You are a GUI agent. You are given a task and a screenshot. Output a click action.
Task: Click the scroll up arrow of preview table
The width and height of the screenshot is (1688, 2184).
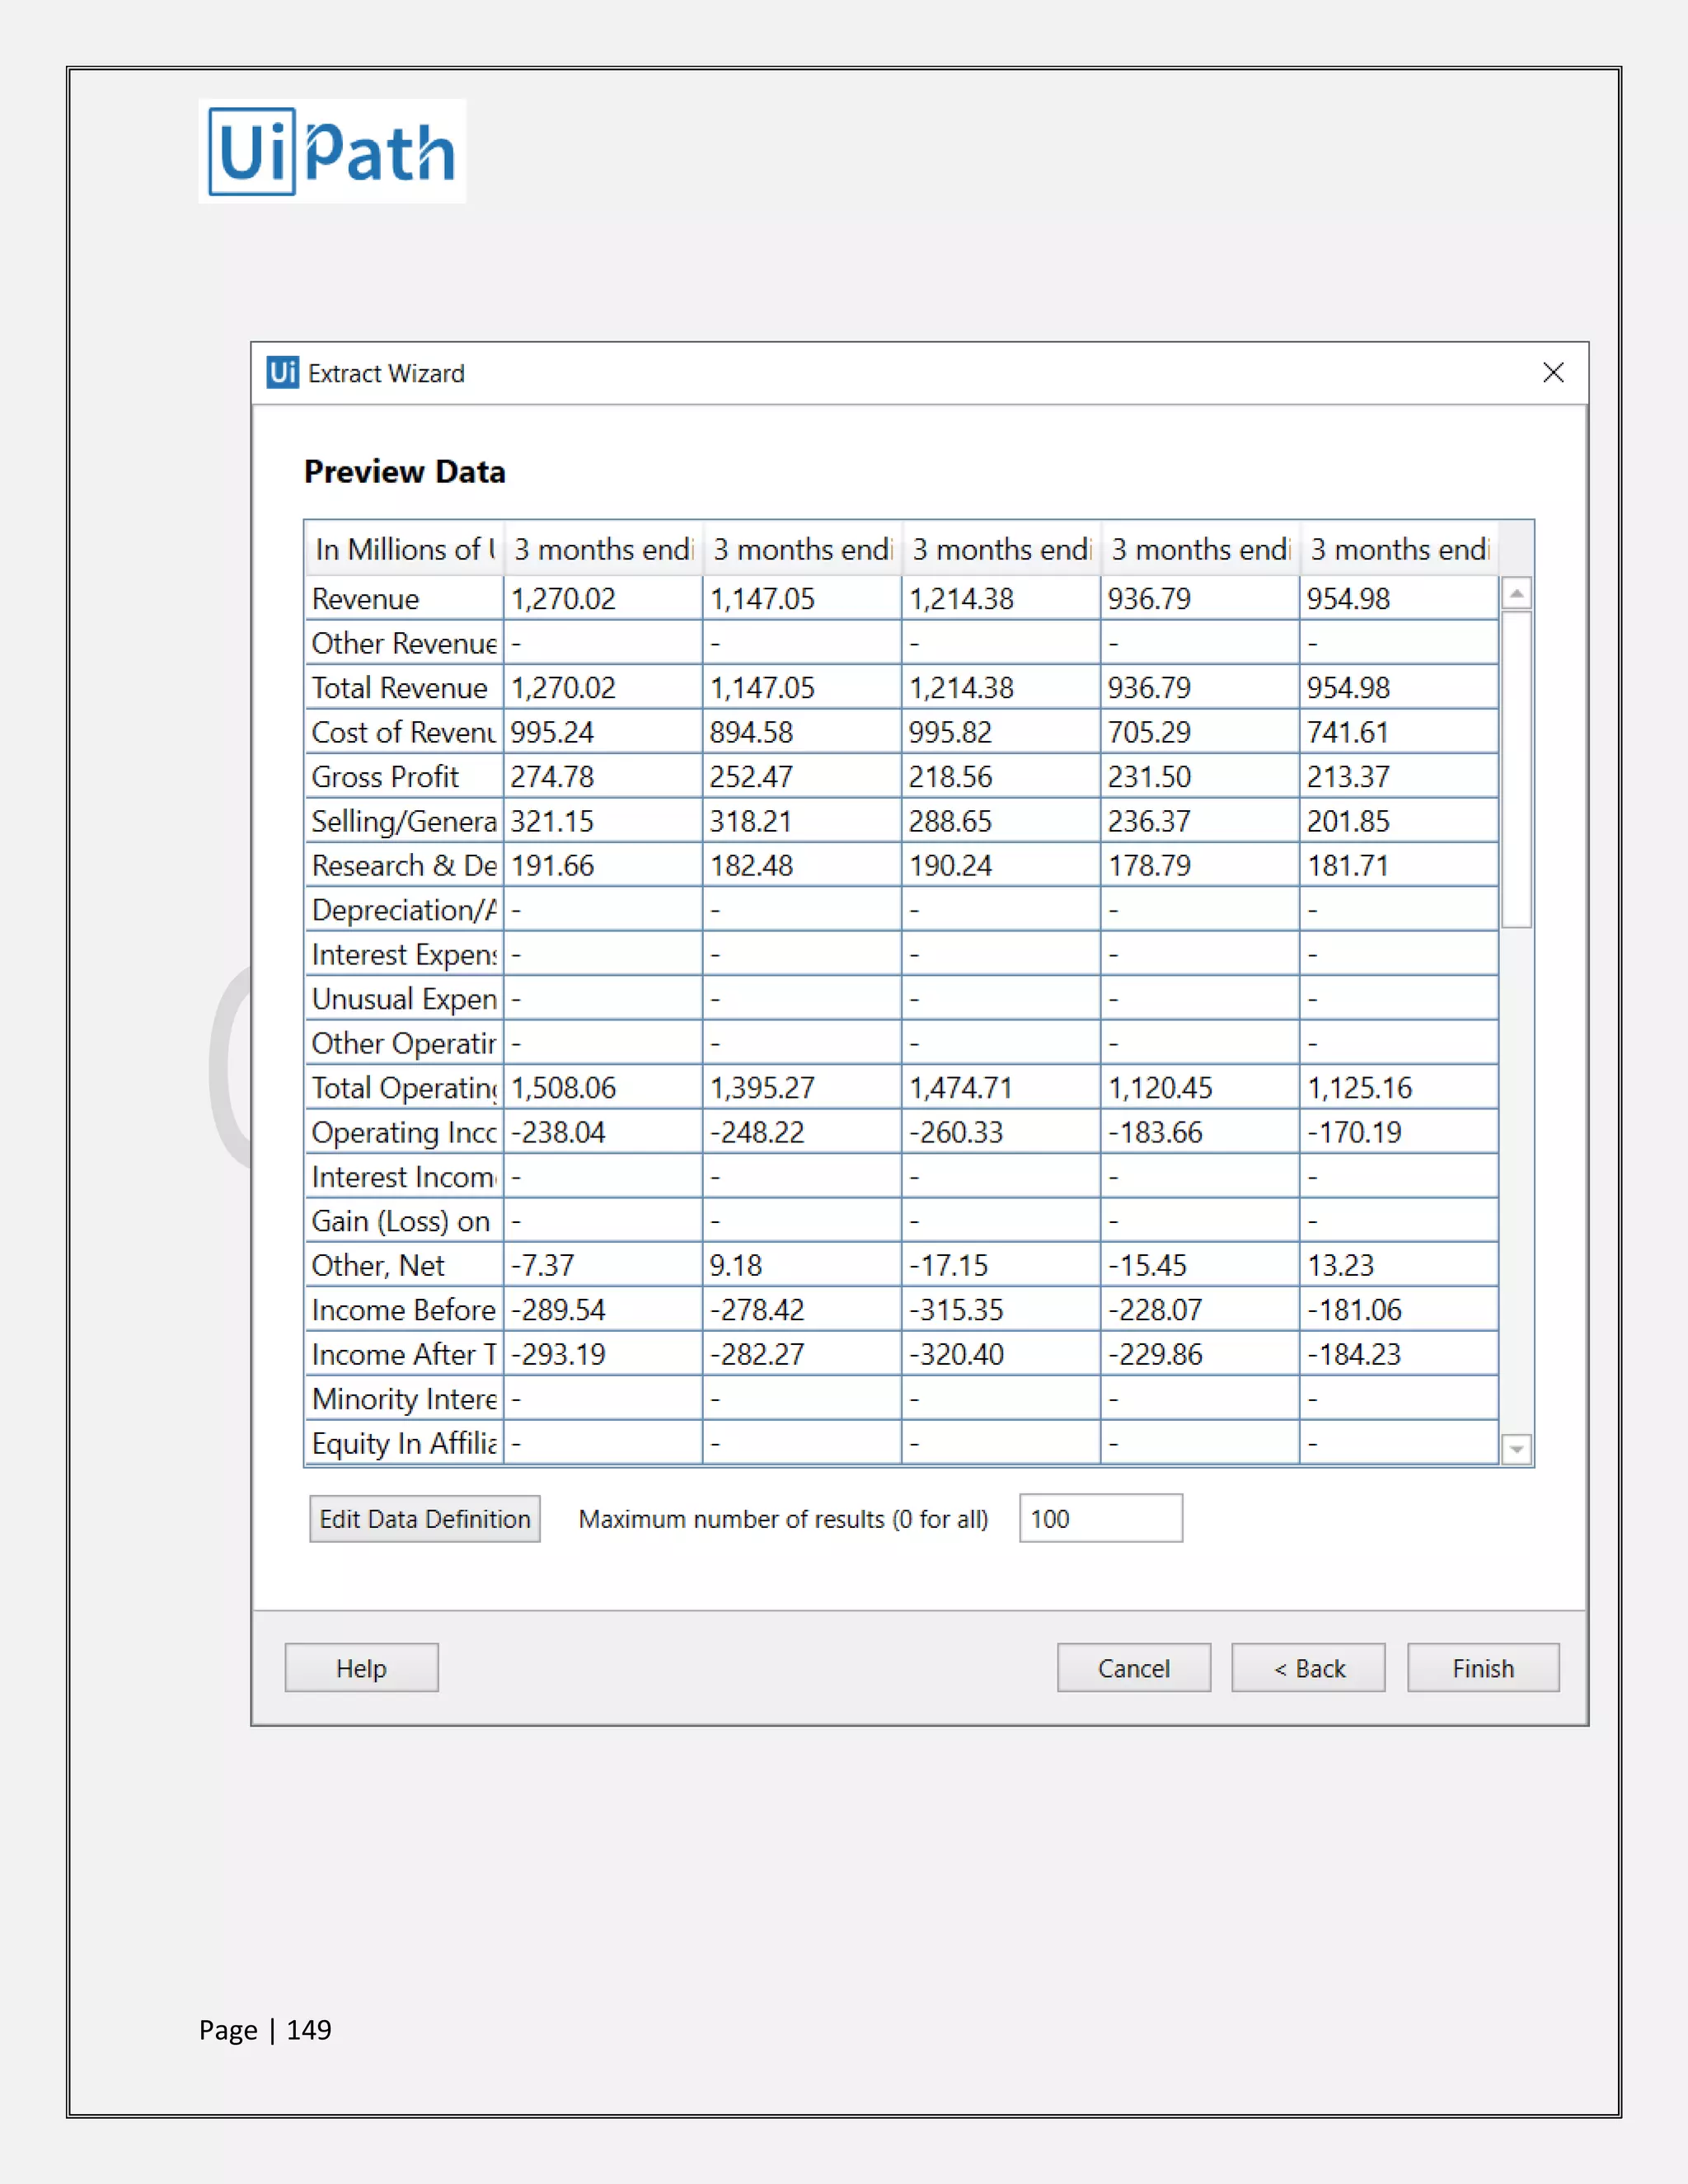1516,594
